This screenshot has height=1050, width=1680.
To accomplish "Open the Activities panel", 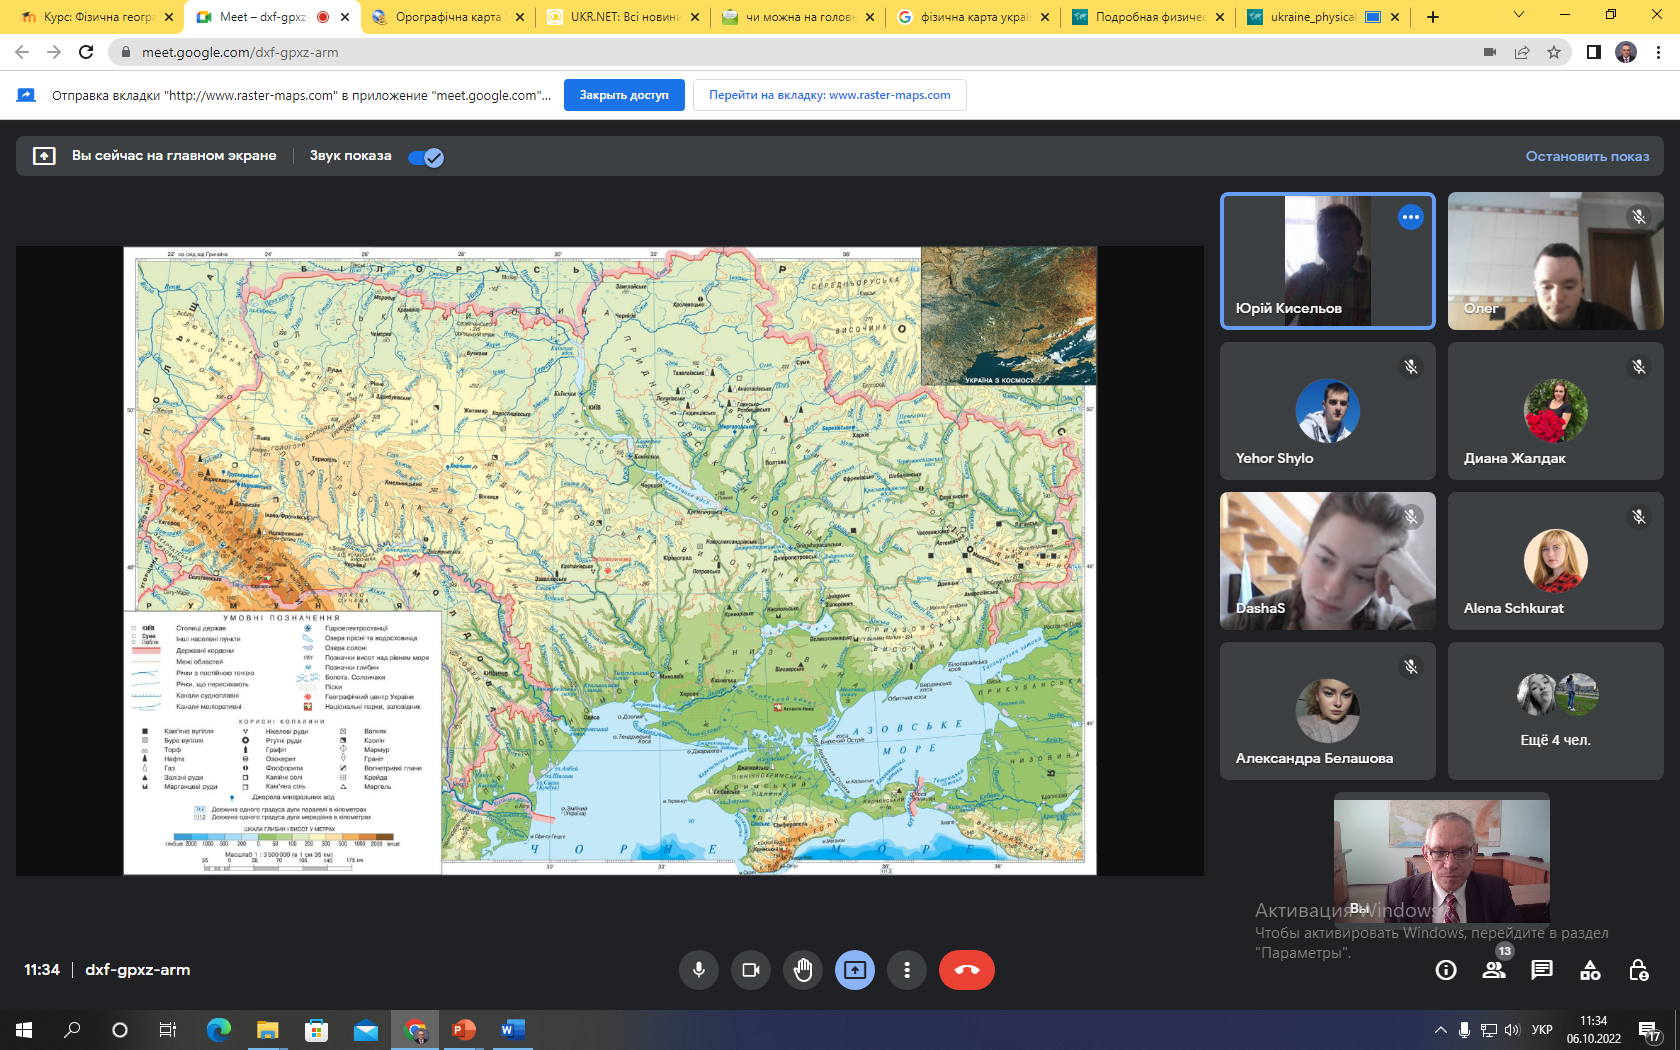I will click(1590, 970).
